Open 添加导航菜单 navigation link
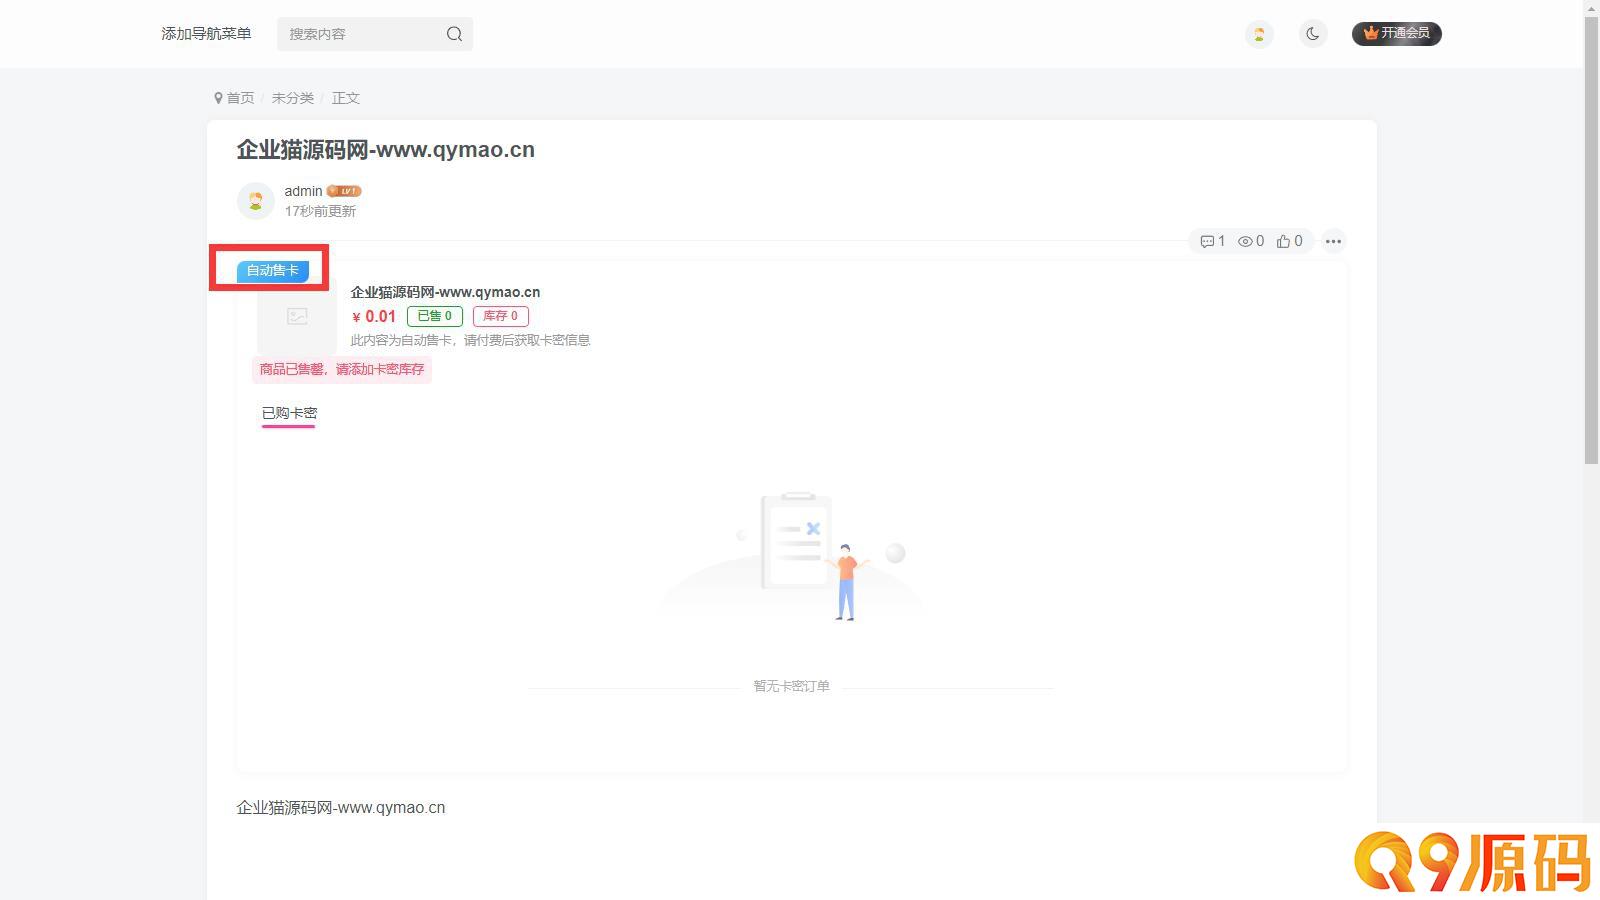This screenshot has height=900, width=1600. point(206,34)
